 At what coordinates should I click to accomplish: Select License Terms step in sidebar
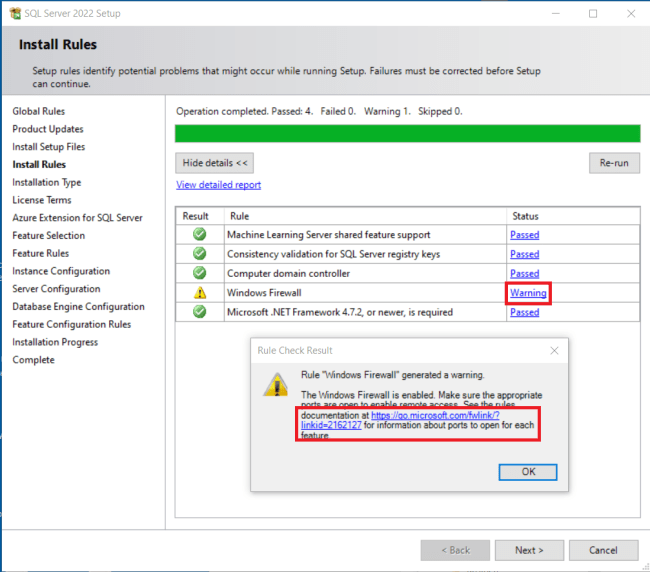pyautogui.click(x=41, y=200)
